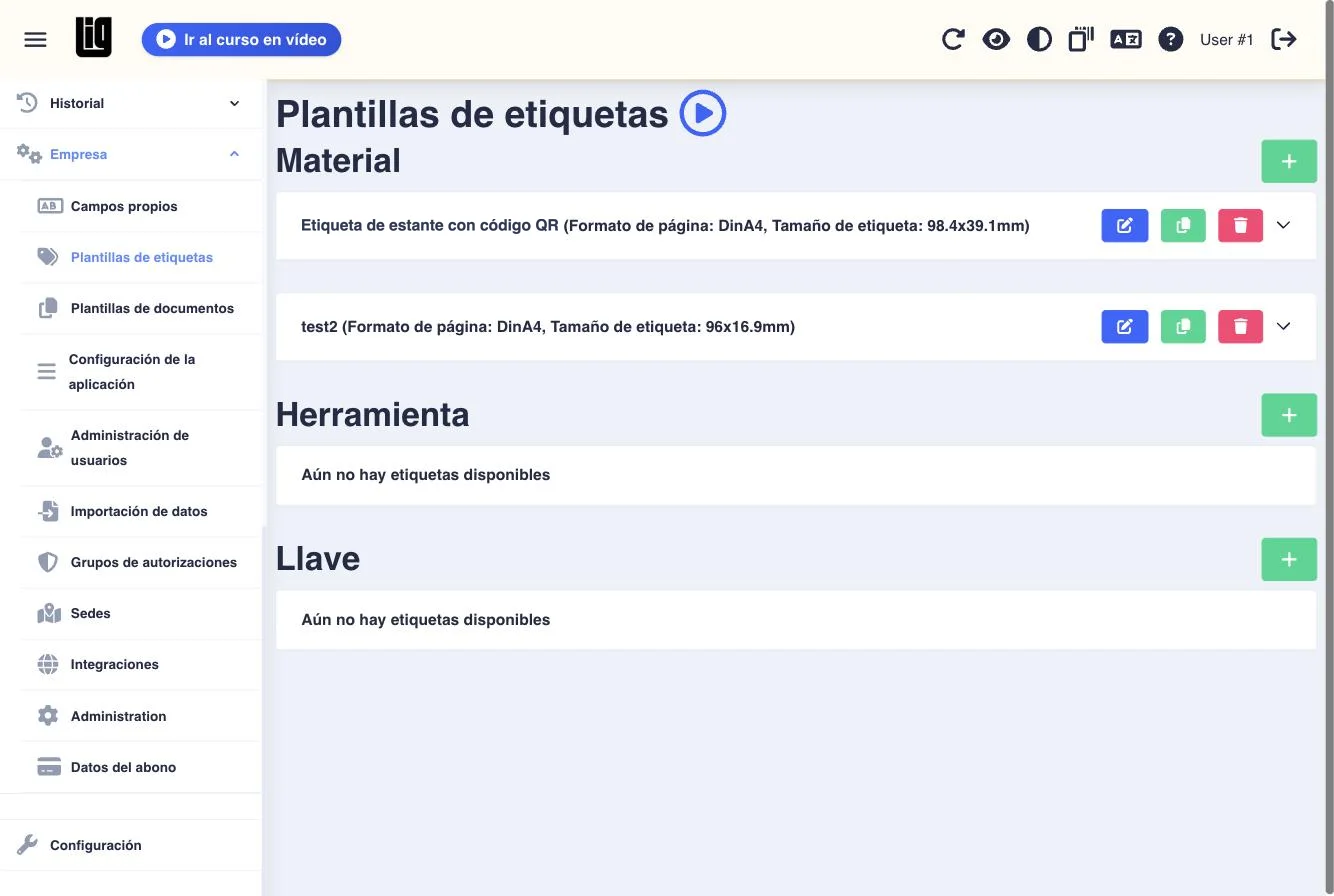The width and height of the screenshot is (1334, 896).
Task: Delete the test2 label template
Action: (1241, 326)
